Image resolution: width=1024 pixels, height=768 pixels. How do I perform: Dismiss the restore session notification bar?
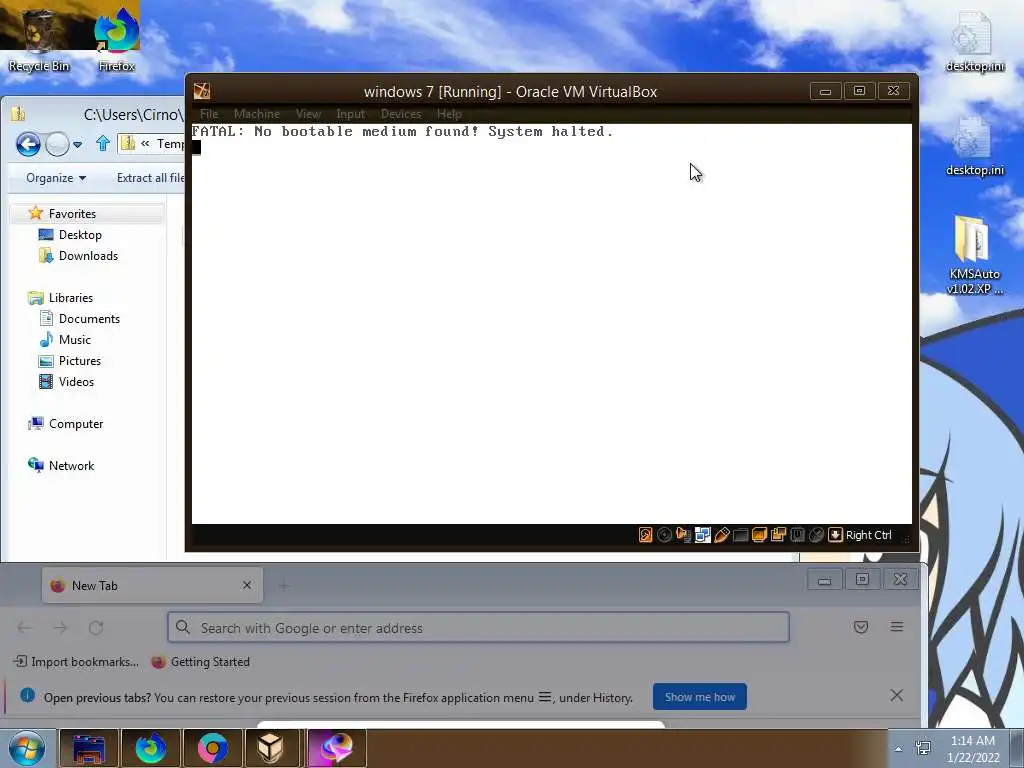pos(897,696)
